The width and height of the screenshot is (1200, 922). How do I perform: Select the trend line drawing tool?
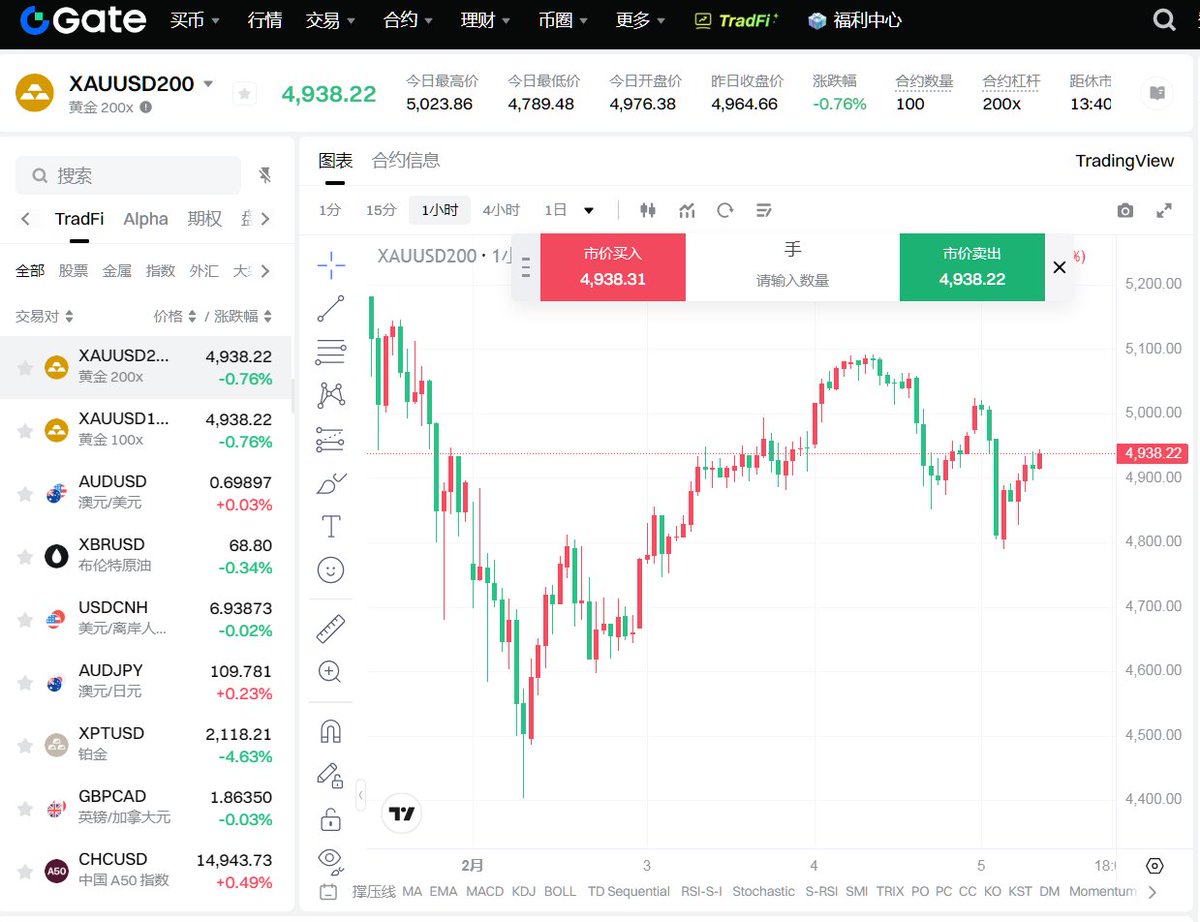click(x=331, y=308)
